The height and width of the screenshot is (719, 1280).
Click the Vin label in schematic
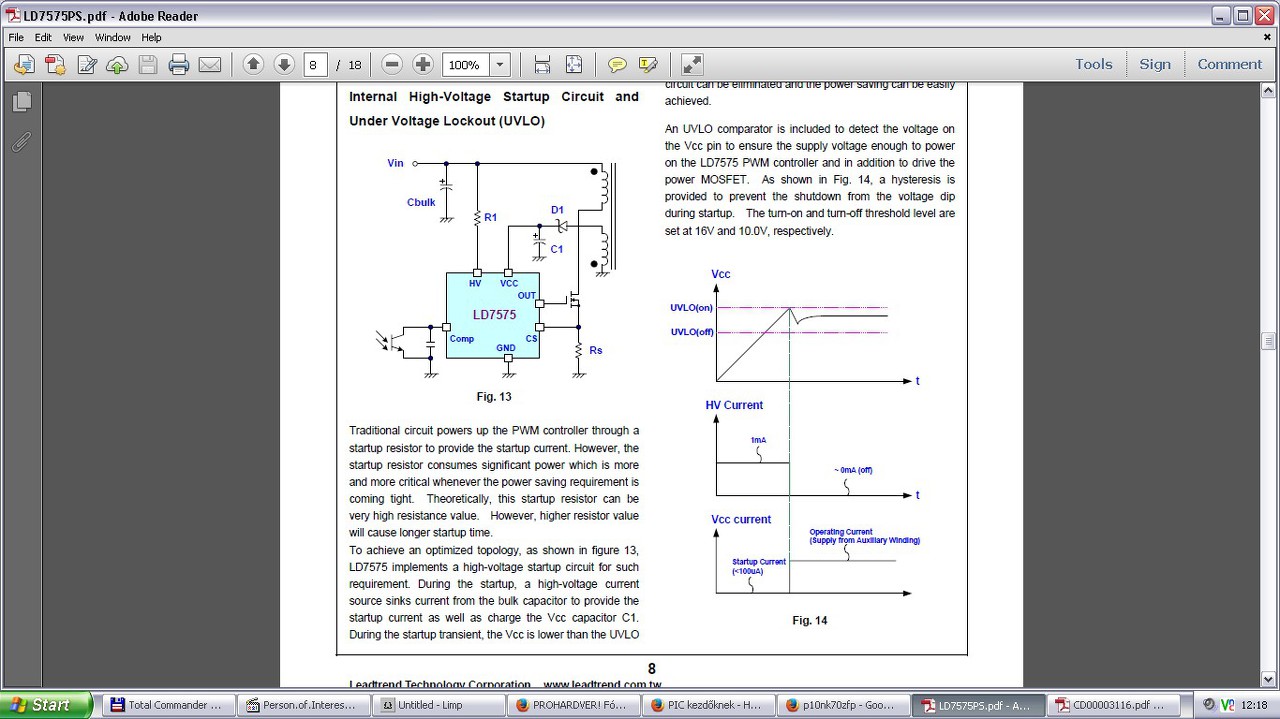(395, 163)
